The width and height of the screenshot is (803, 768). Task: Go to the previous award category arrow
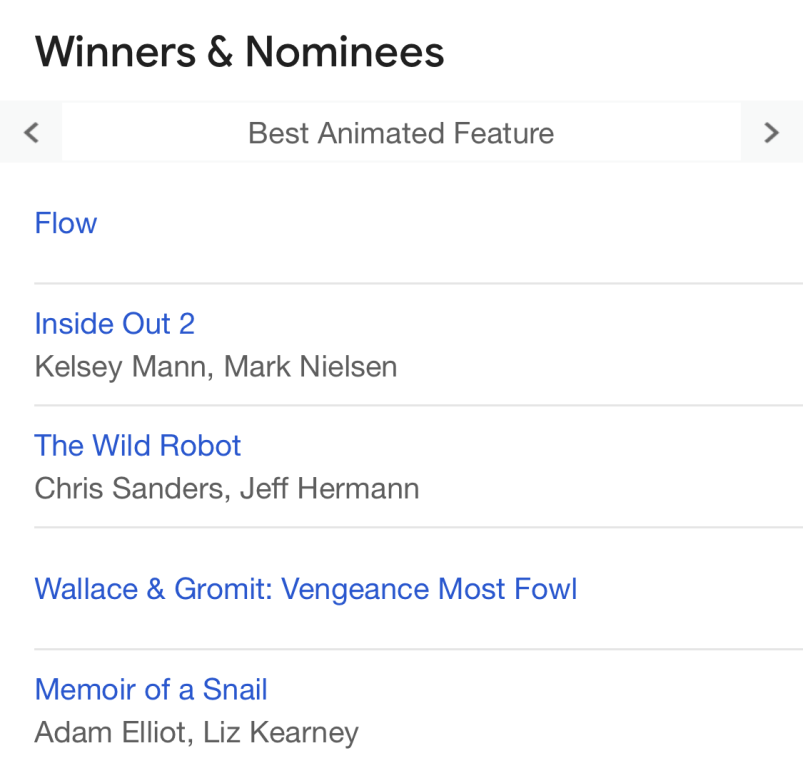31,132
